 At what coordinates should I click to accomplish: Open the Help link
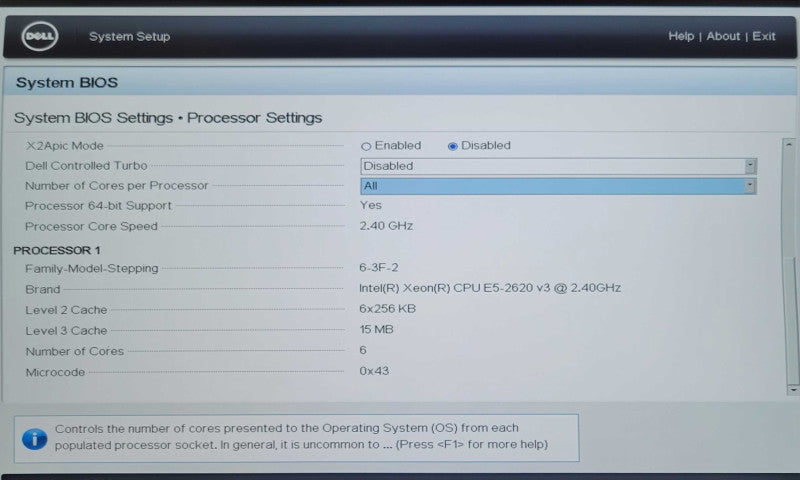pyautogui.click(x=681, y=36)
